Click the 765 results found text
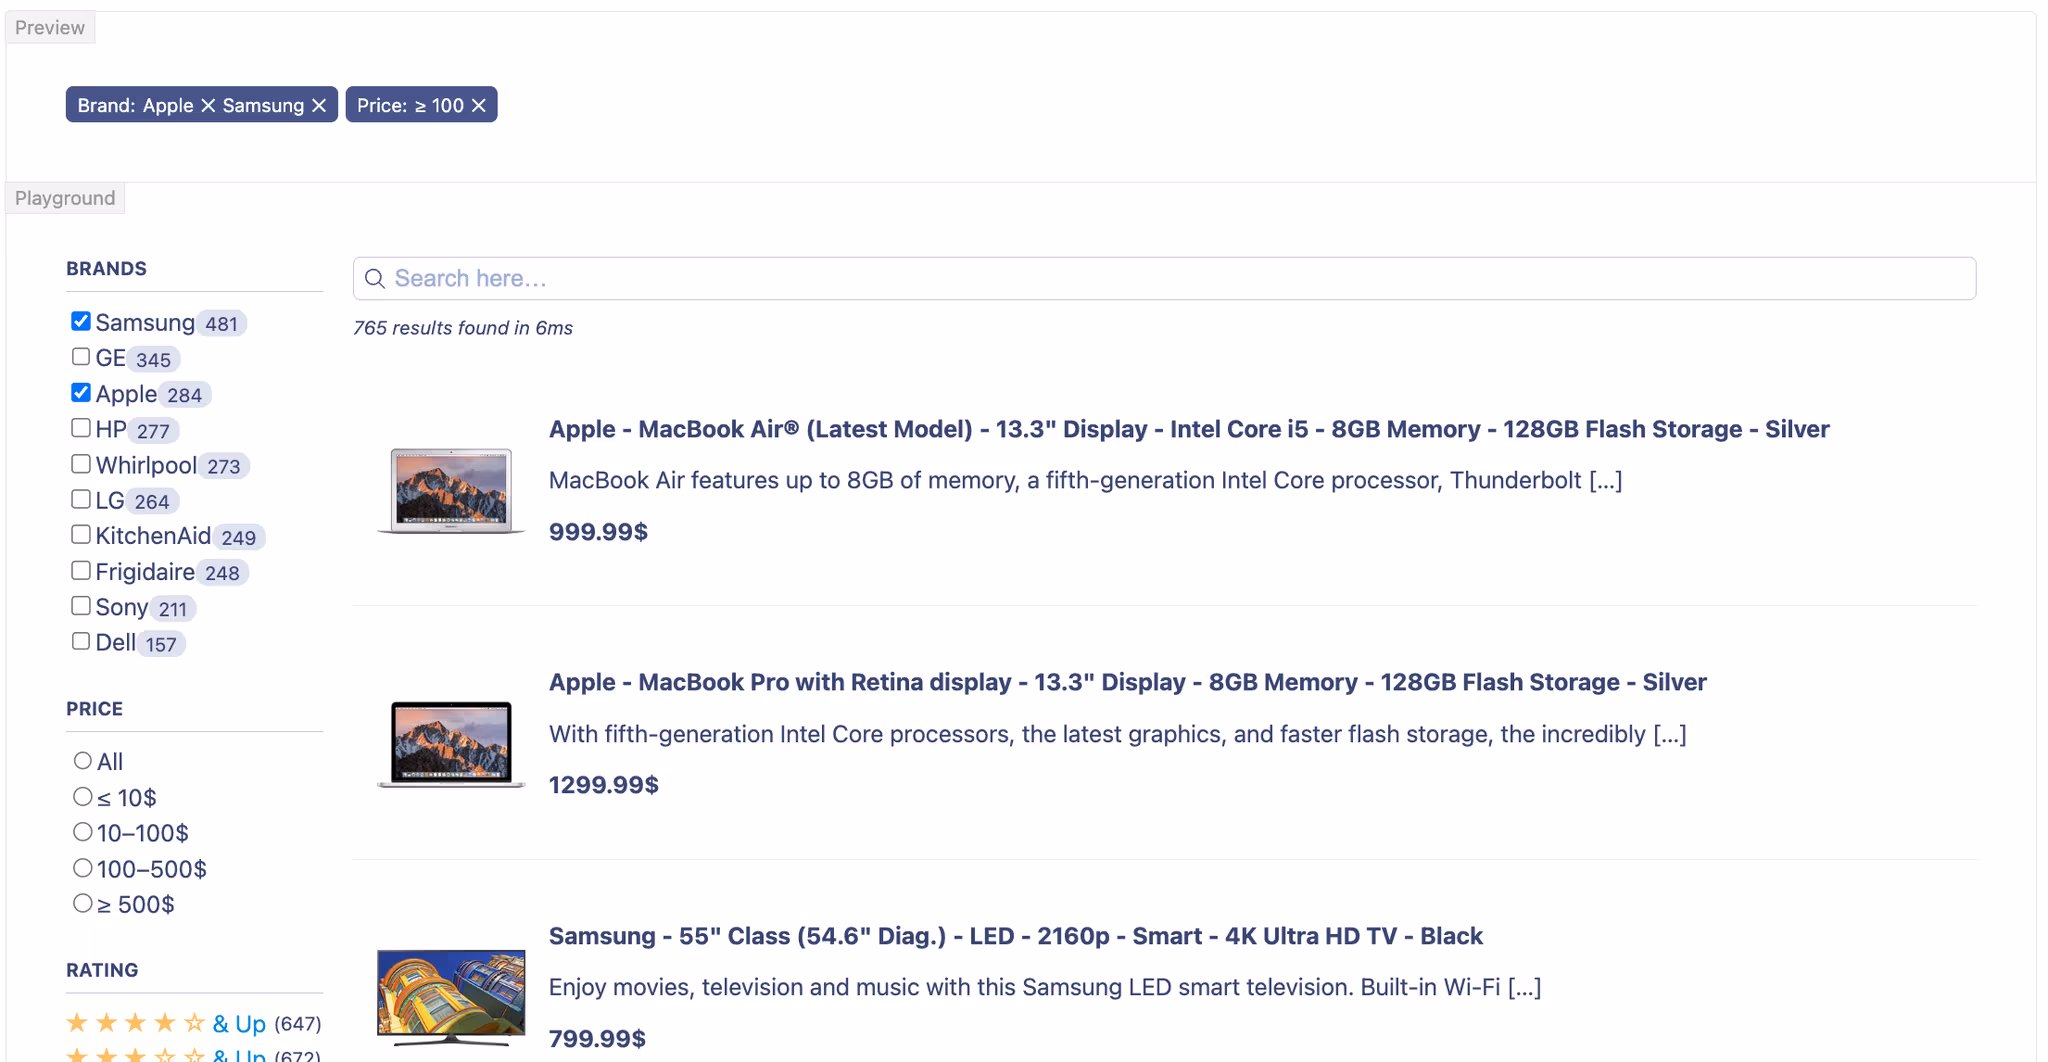This screenshot has width=2048, height=1062. pyautogui.click(x=463, y=328)
